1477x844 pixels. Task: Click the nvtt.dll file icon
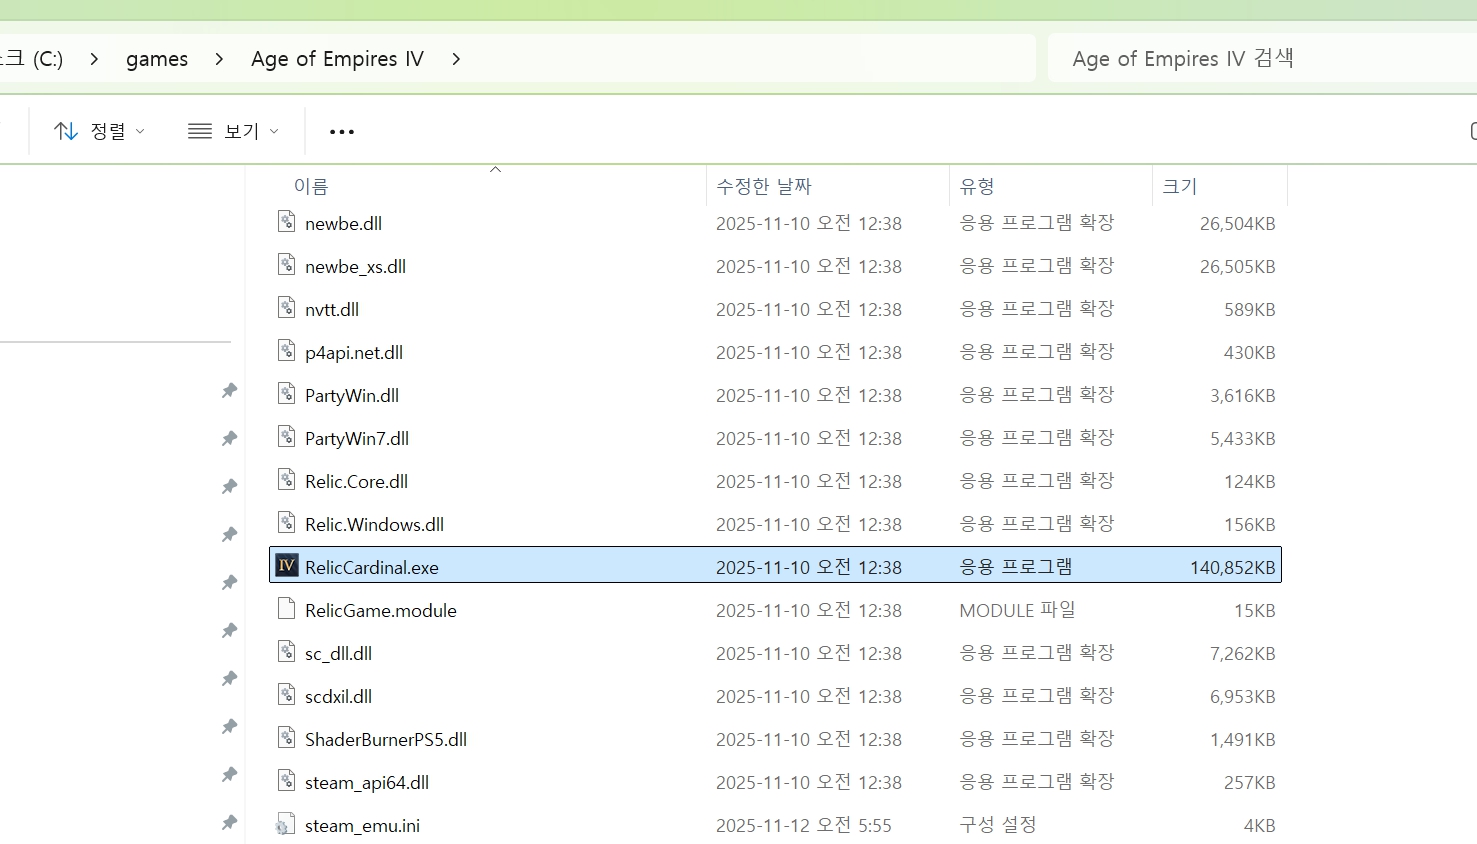(286, 308)
